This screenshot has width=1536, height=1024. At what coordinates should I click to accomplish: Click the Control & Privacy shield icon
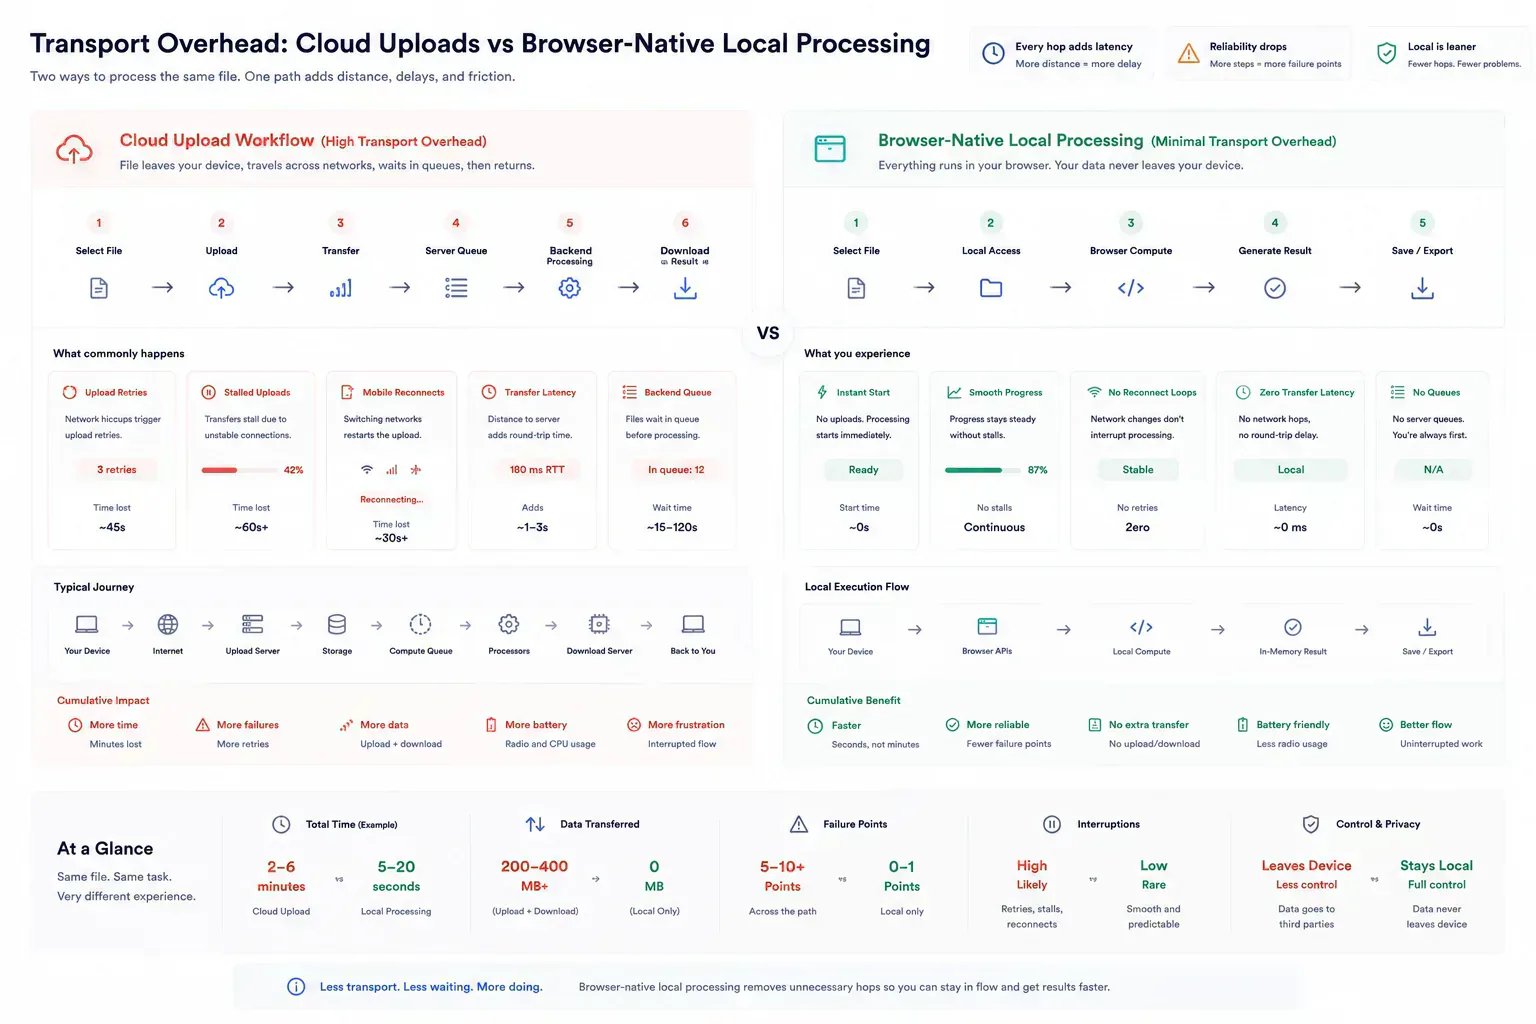[1311, 825]
